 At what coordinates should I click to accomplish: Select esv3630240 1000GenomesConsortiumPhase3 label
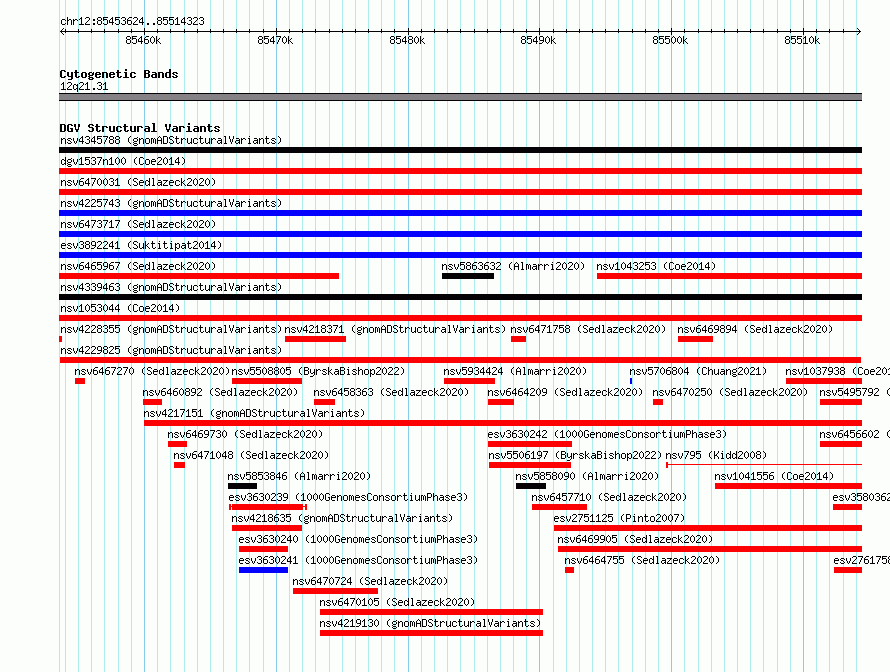click(x=359, y=539)
